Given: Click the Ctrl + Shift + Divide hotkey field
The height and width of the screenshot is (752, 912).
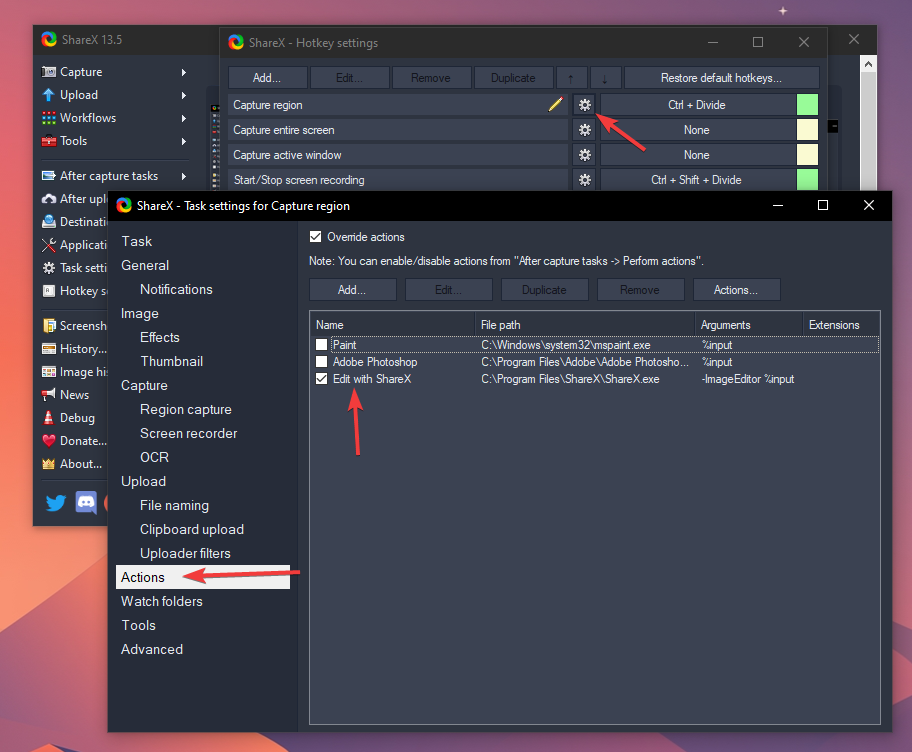Looking at the screenshot, I should pyautogui.click(x=696, y=179).
